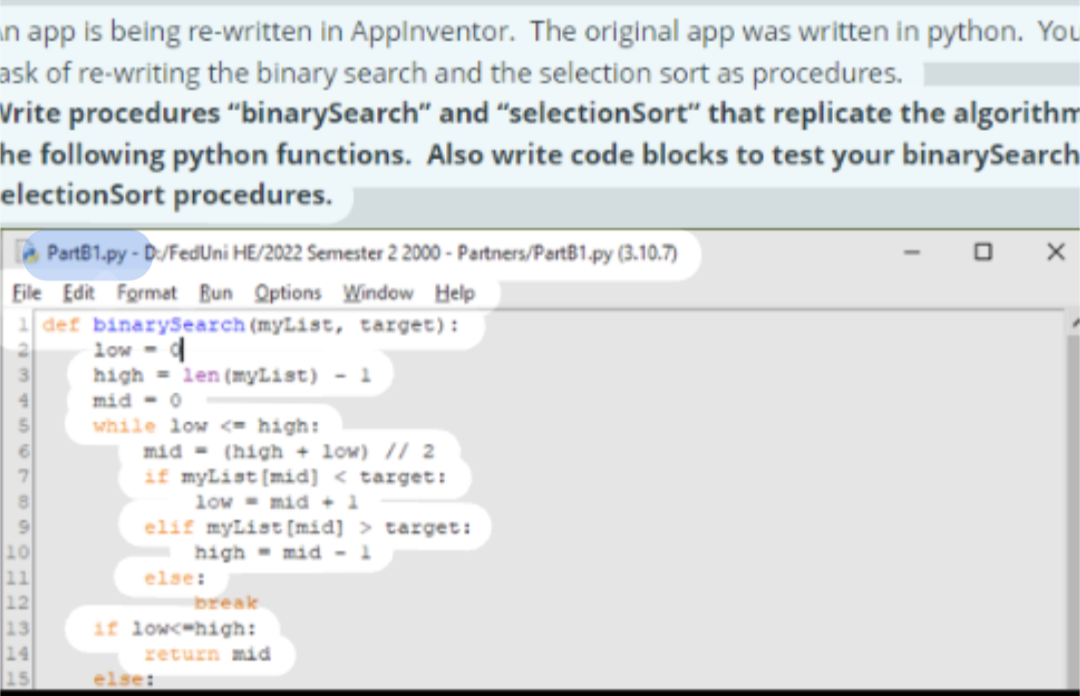
Task: Click the 'high = len(myList) - 1' line
Action: [232, 375]
